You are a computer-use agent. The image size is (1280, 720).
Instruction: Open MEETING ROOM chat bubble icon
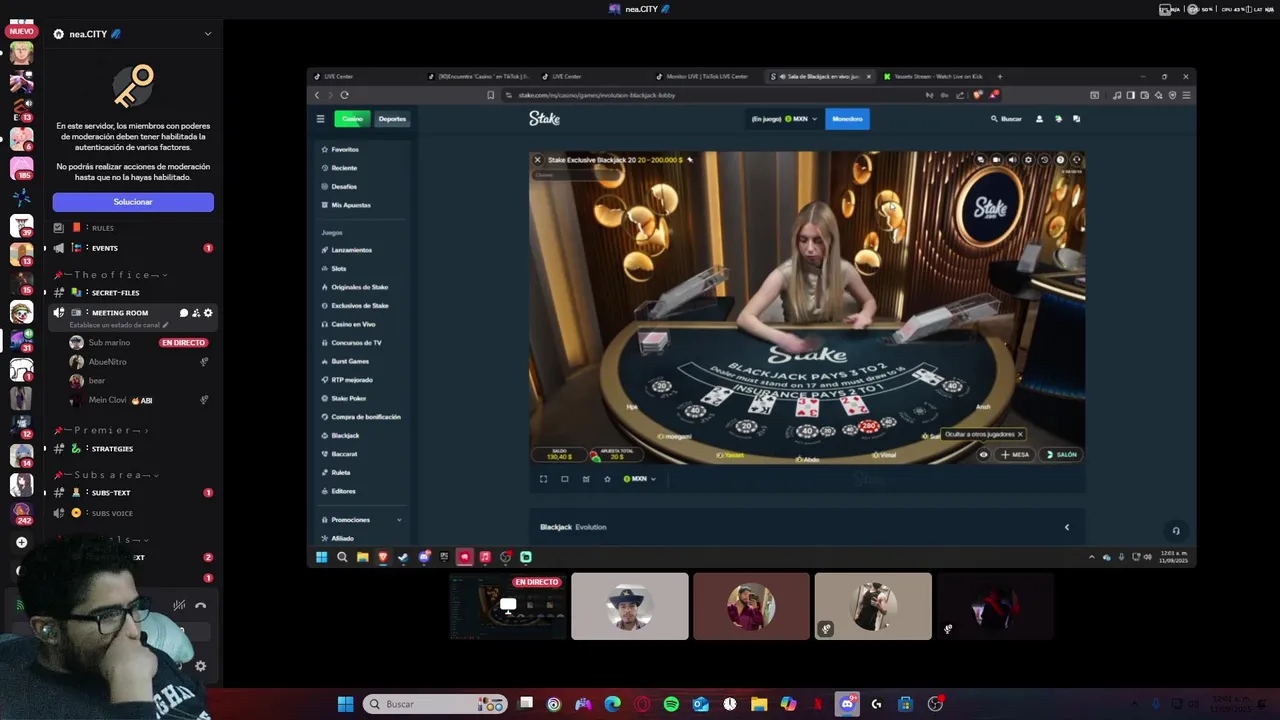(183, 313)
